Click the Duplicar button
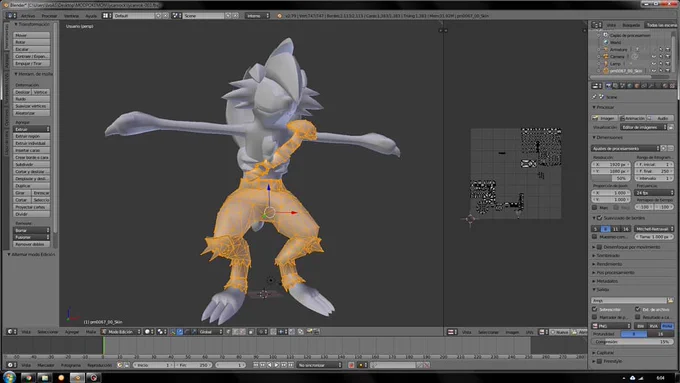680x383 pixels. 31,186
